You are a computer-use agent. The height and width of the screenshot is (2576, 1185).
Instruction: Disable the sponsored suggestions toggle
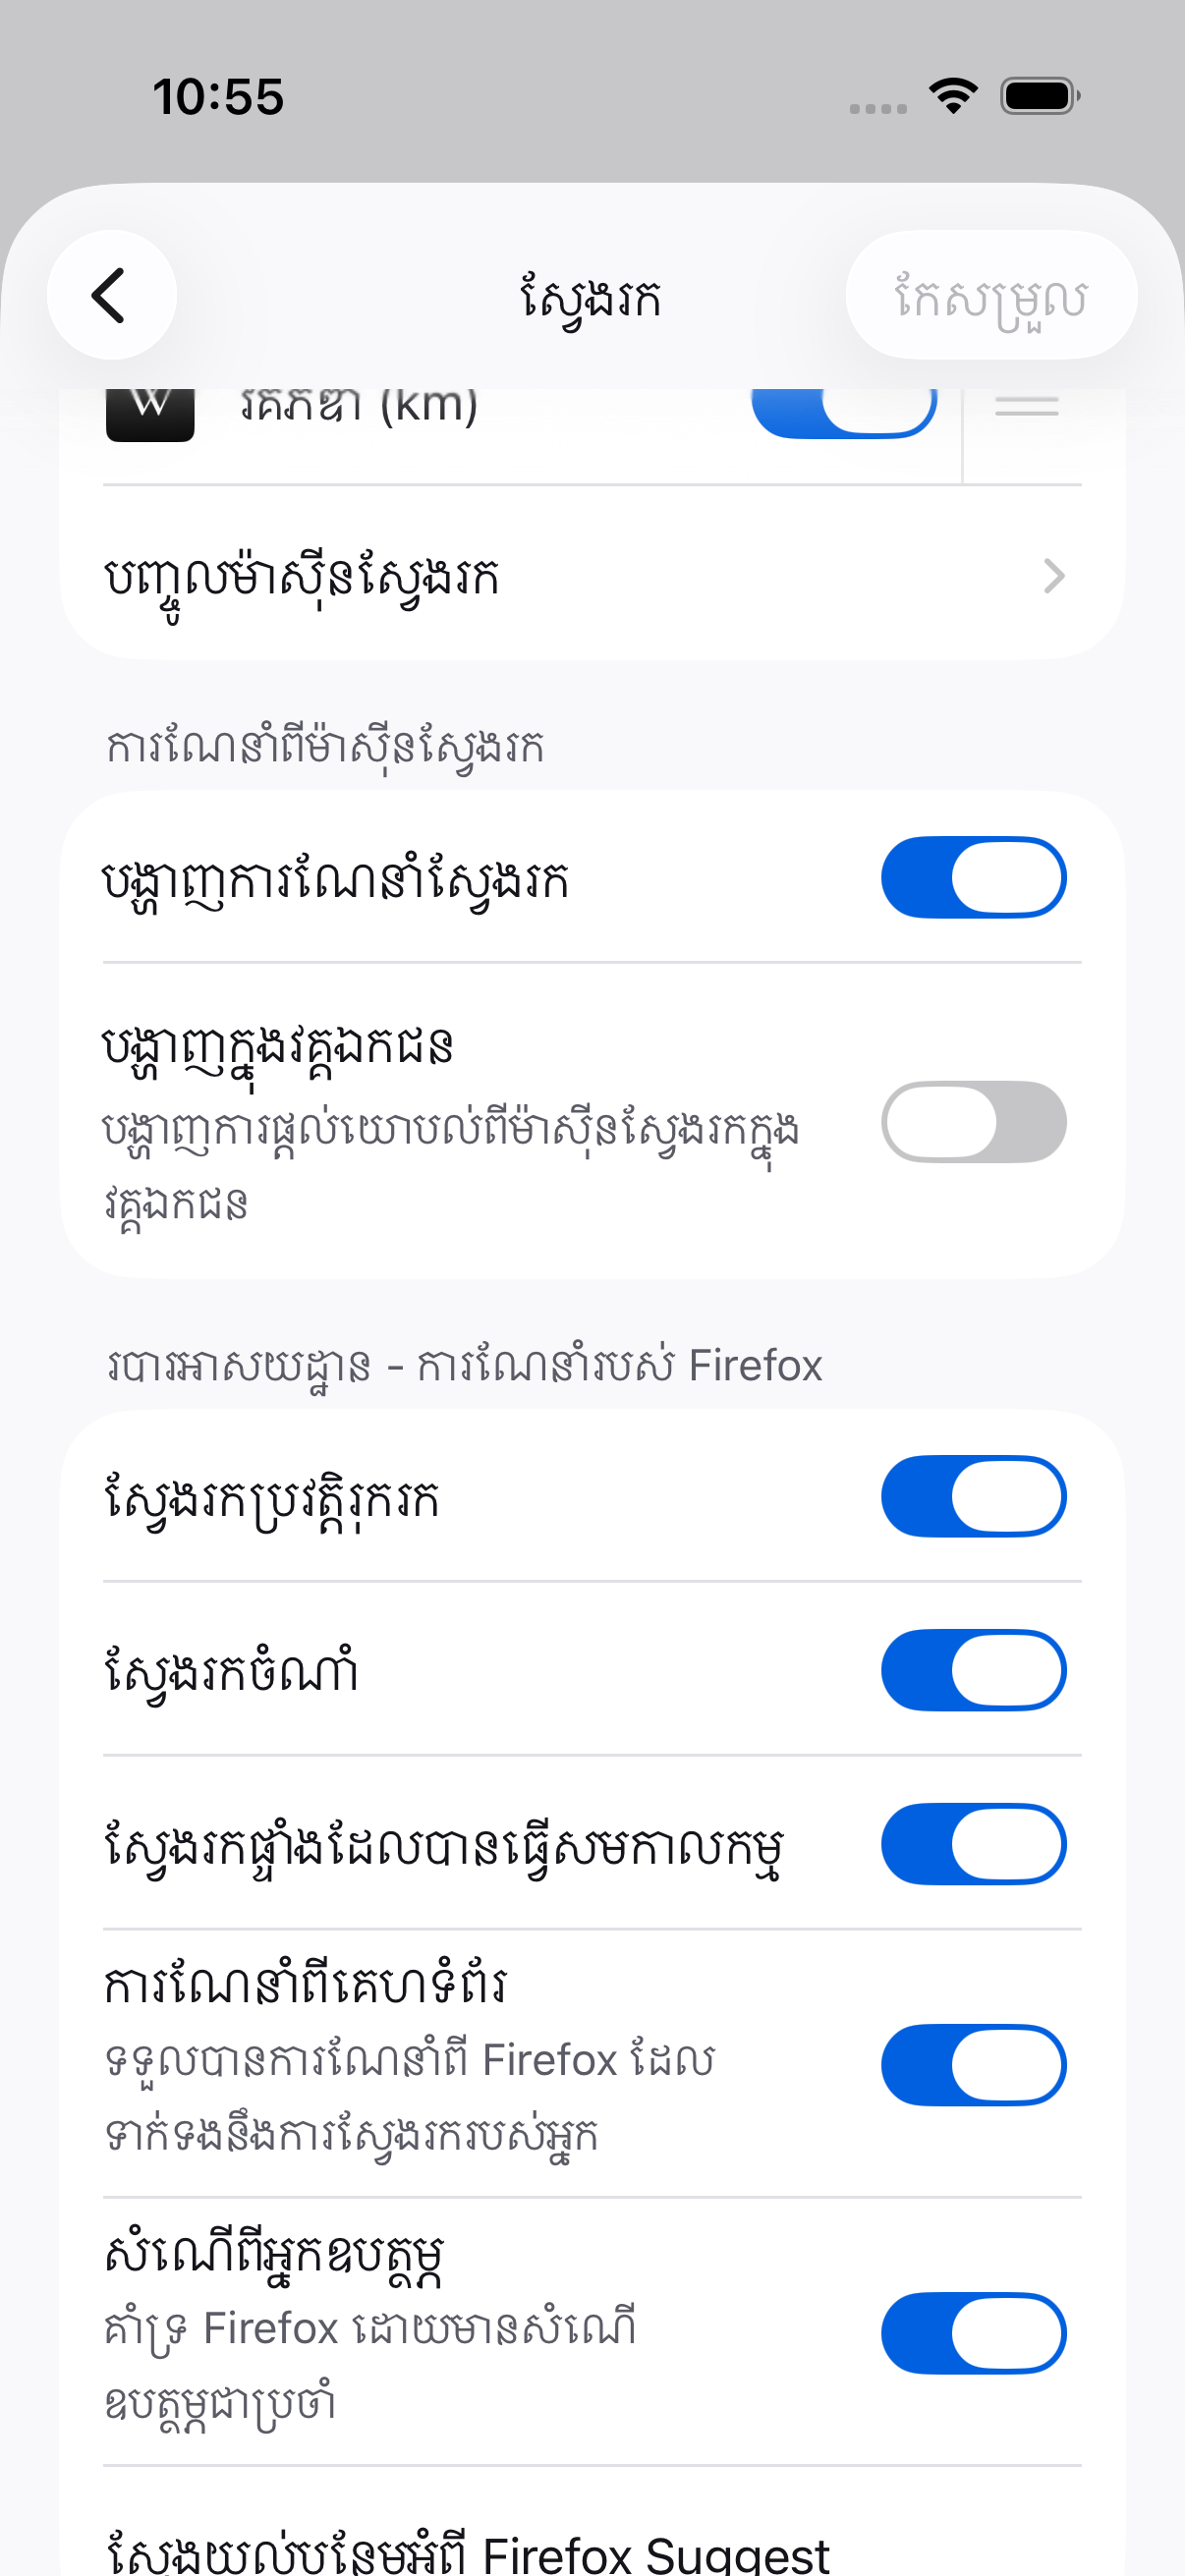coord(973,2333)
